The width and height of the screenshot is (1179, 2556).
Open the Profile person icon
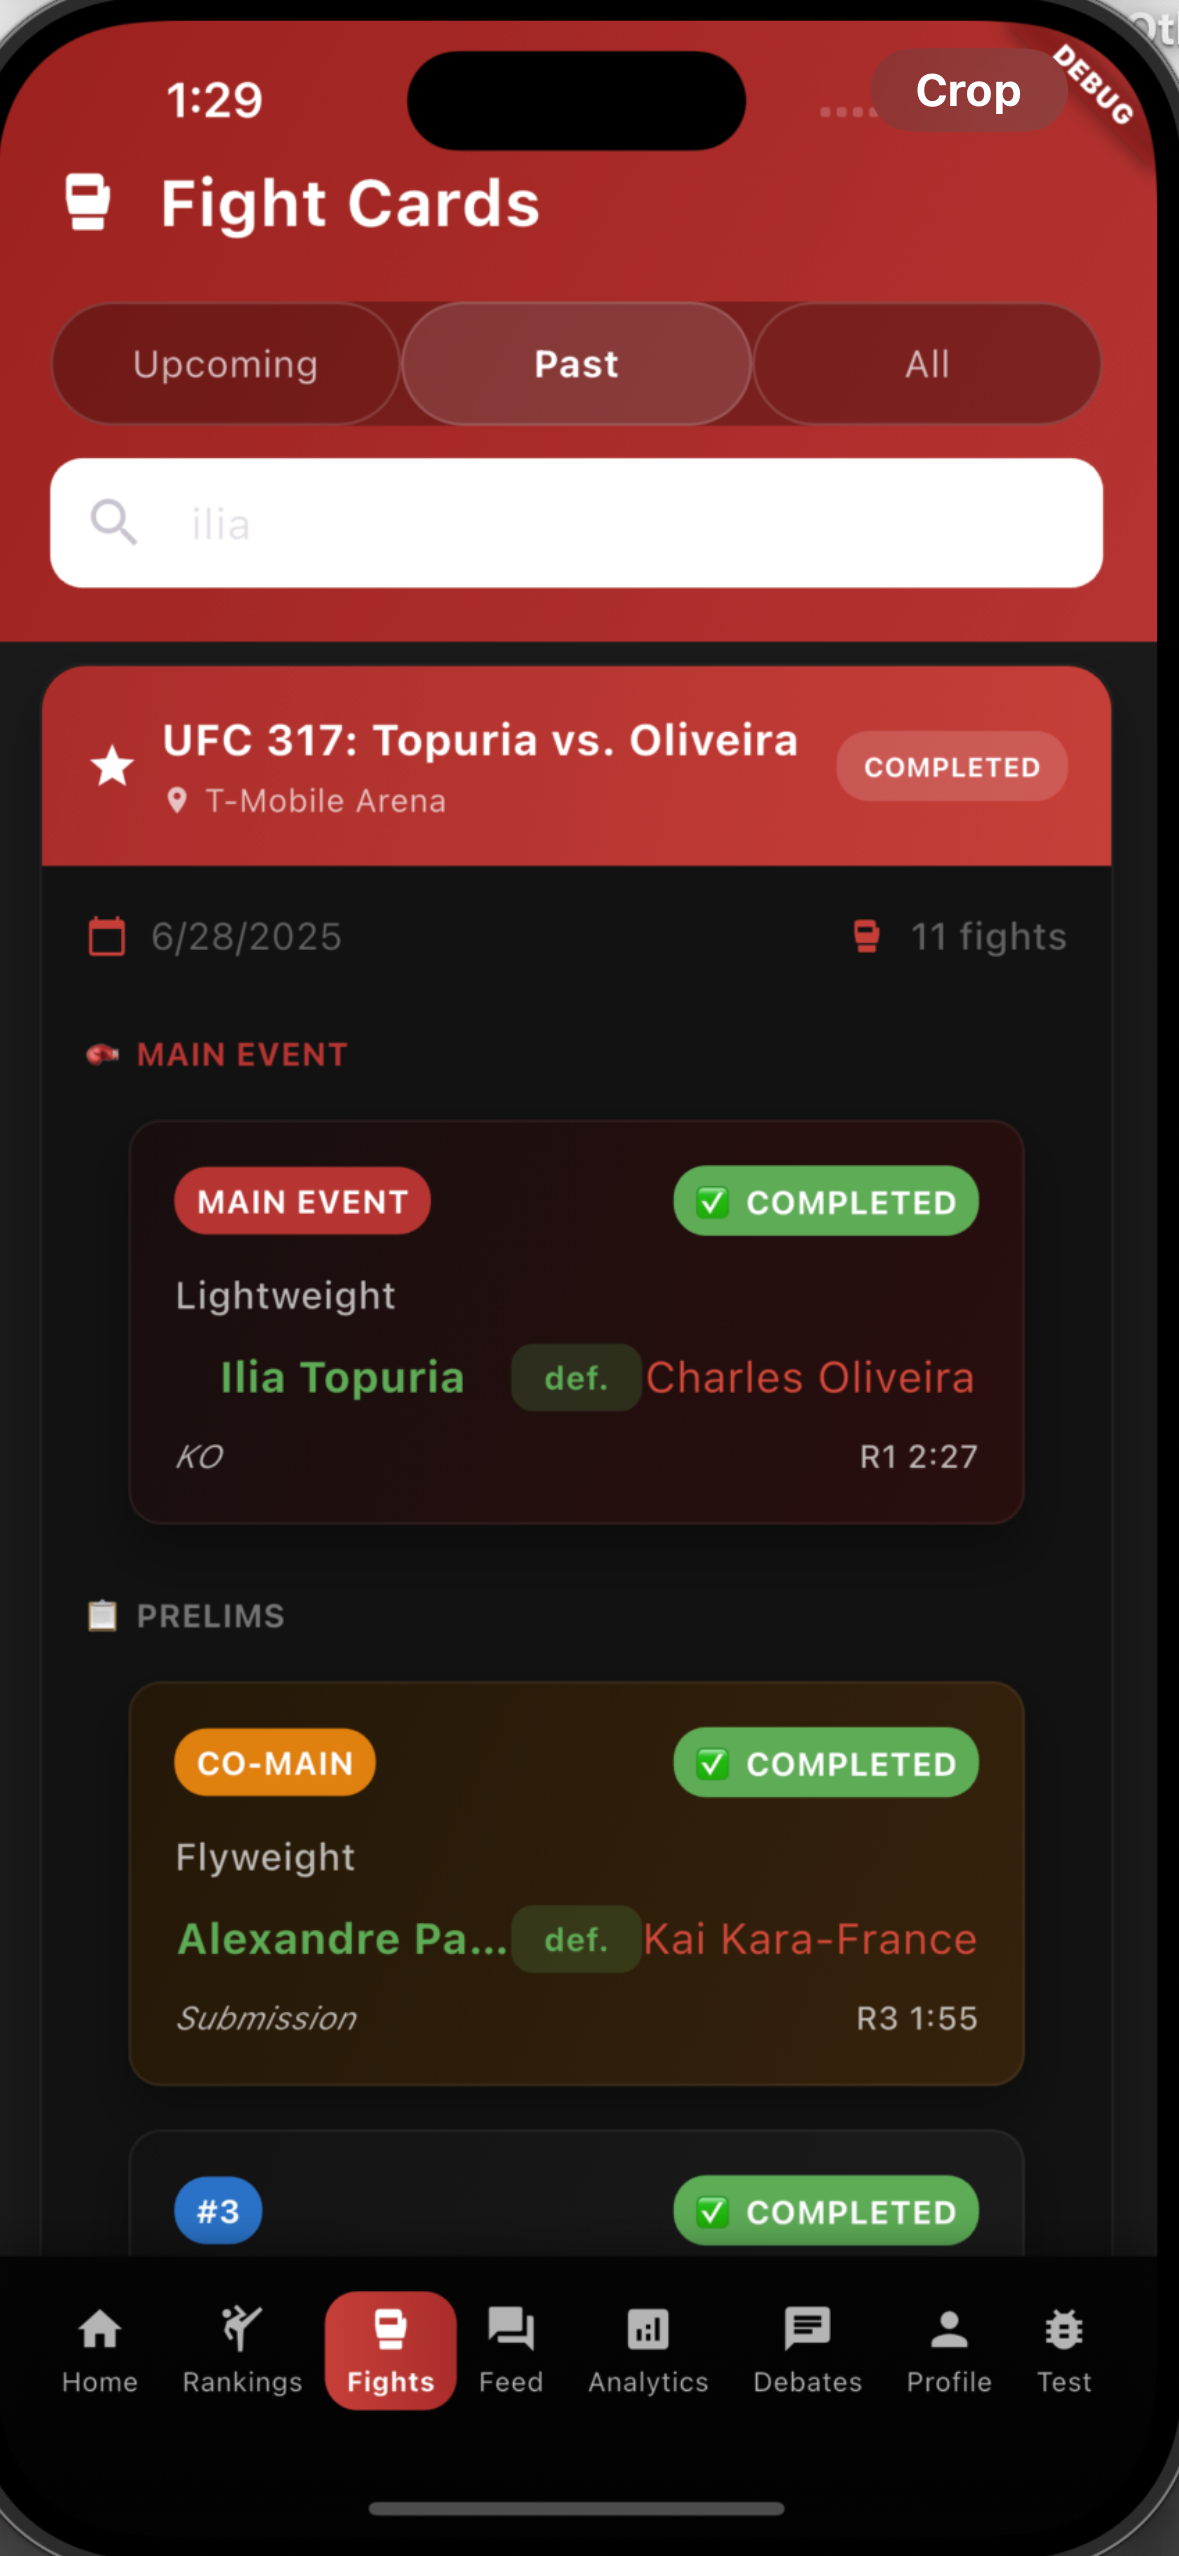(948, 2329)
